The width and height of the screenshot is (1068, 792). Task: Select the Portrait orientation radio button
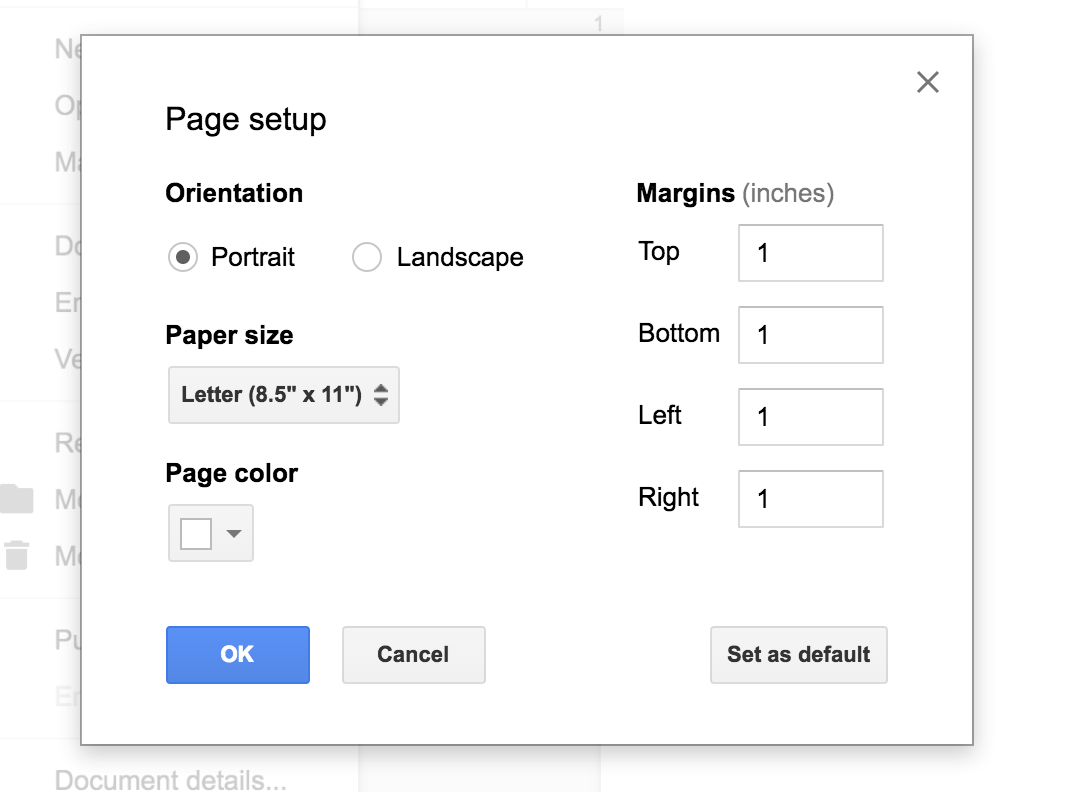(183, 258)
